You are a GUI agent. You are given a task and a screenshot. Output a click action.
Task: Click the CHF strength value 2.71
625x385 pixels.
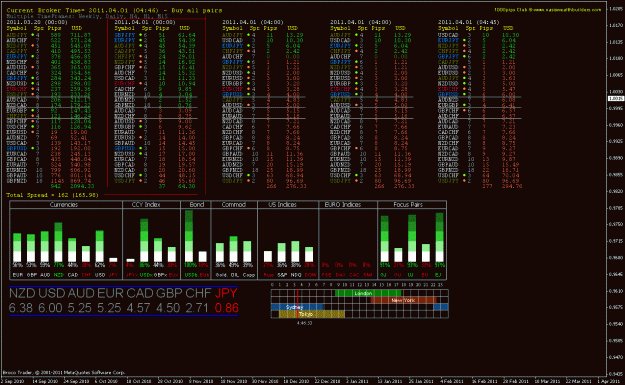click(197, 308)
